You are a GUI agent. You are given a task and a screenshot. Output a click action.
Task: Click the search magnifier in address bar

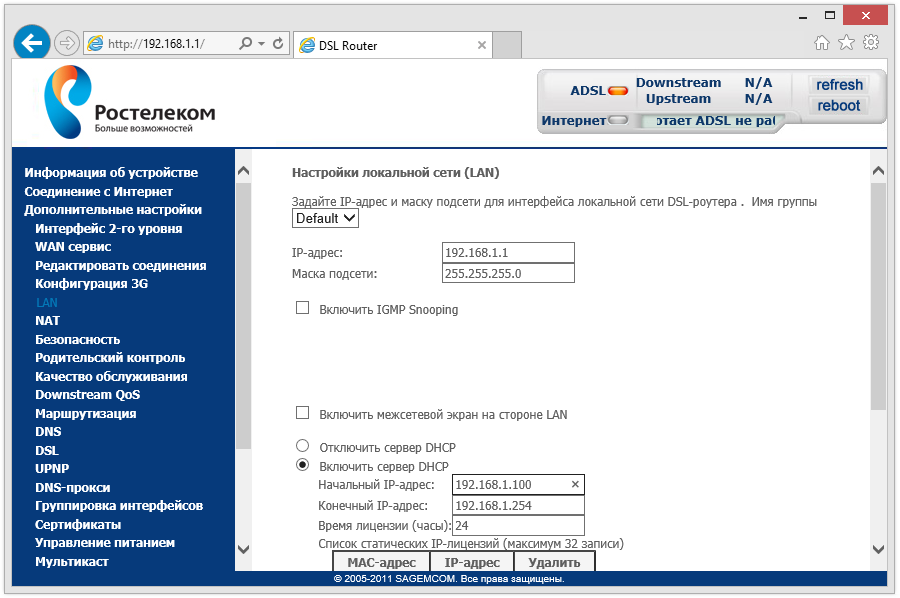pos(246,43)
